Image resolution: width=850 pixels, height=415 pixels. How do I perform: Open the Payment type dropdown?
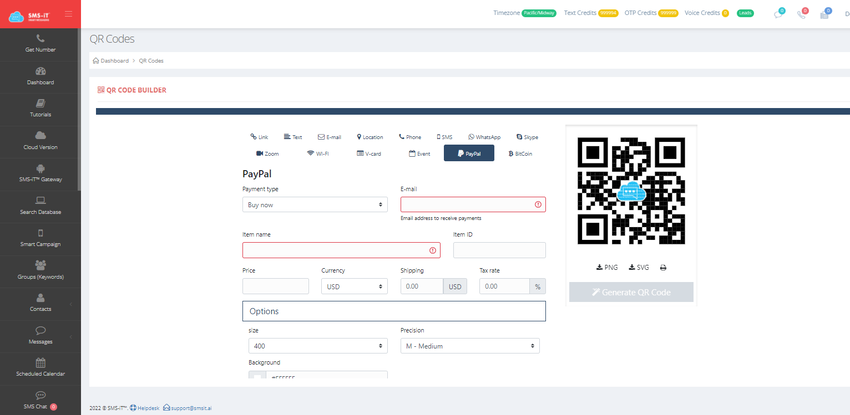pos(315,205)
